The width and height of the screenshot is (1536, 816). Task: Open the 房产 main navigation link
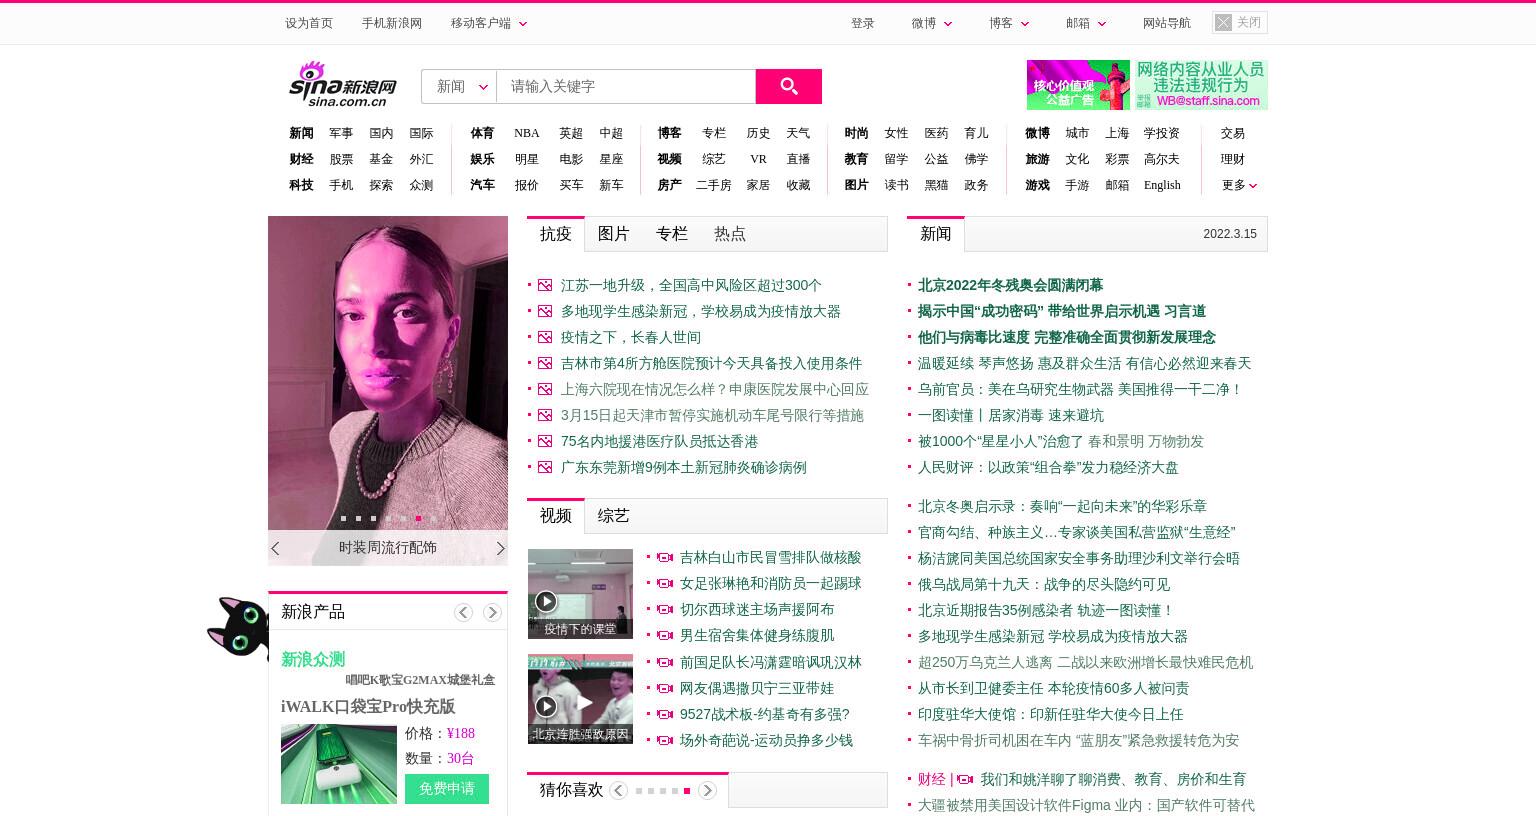(x=669, y=185)
